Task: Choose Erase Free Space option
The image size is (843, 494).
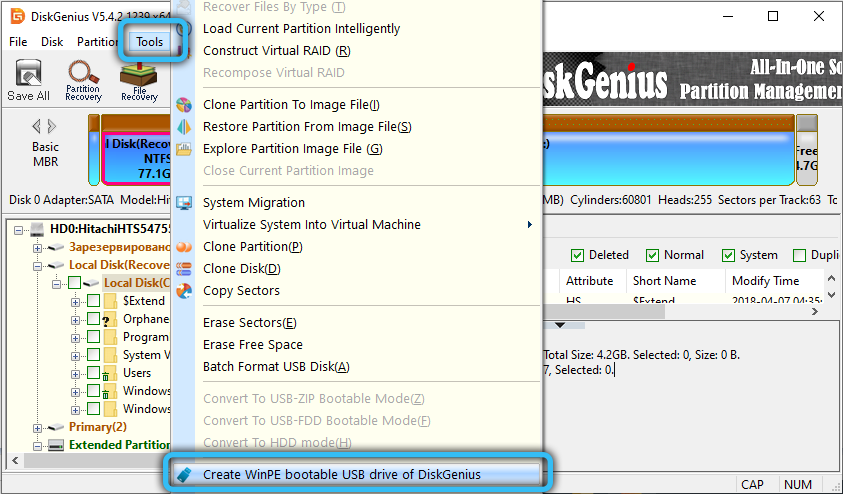Action: (x=252, y=345)
